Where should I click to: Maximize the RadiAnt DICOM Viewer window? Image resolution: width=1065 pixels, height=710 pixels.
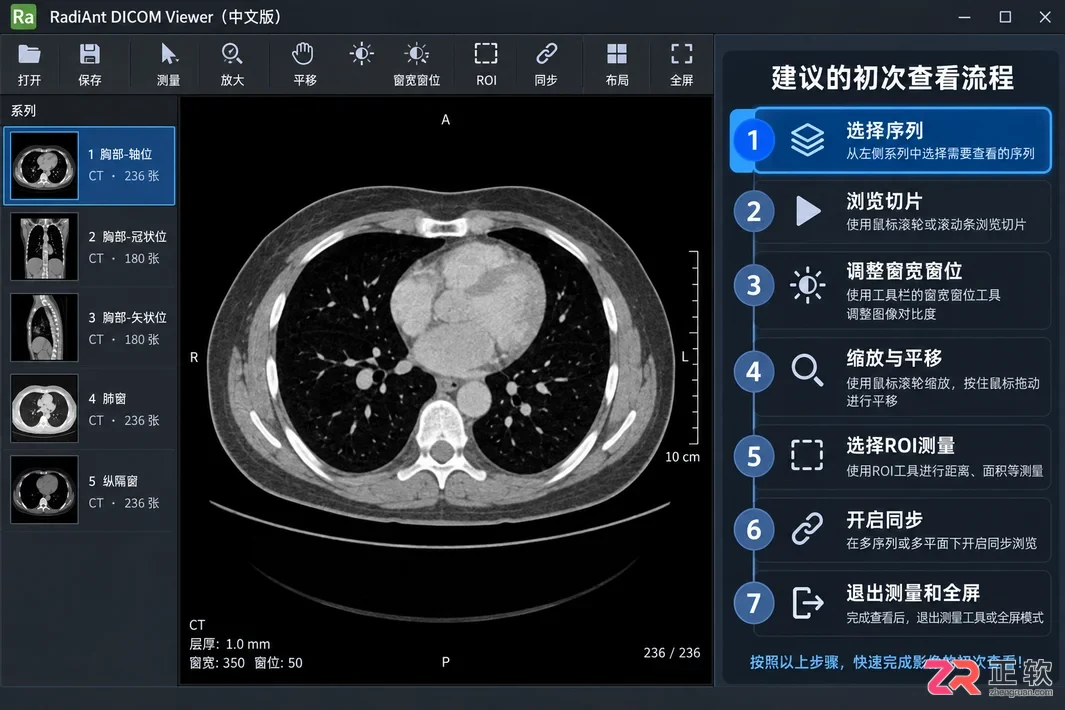pyautogui.click(x=1005, y=17)
